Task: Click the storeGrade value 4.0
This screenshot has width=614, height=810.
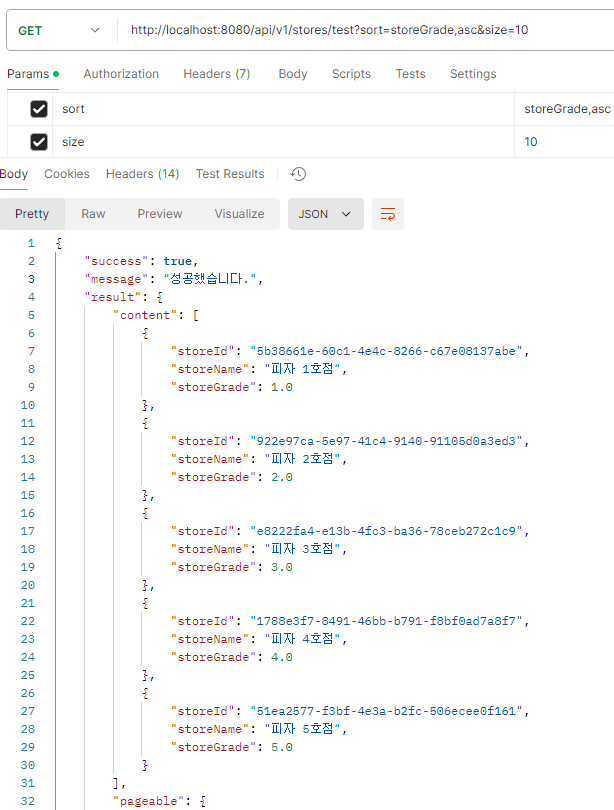Action: pyautogui.click(x=281, y=657)
